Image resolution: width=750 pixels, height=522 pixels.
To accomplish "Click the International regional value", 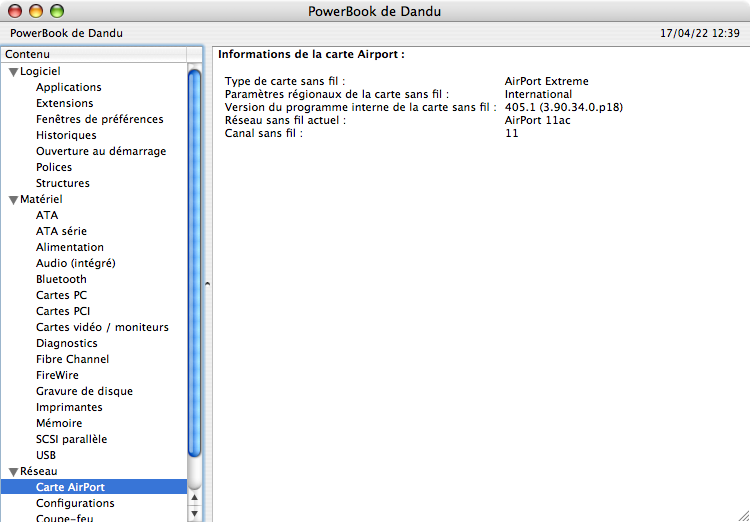I will (x=538, y=94).
